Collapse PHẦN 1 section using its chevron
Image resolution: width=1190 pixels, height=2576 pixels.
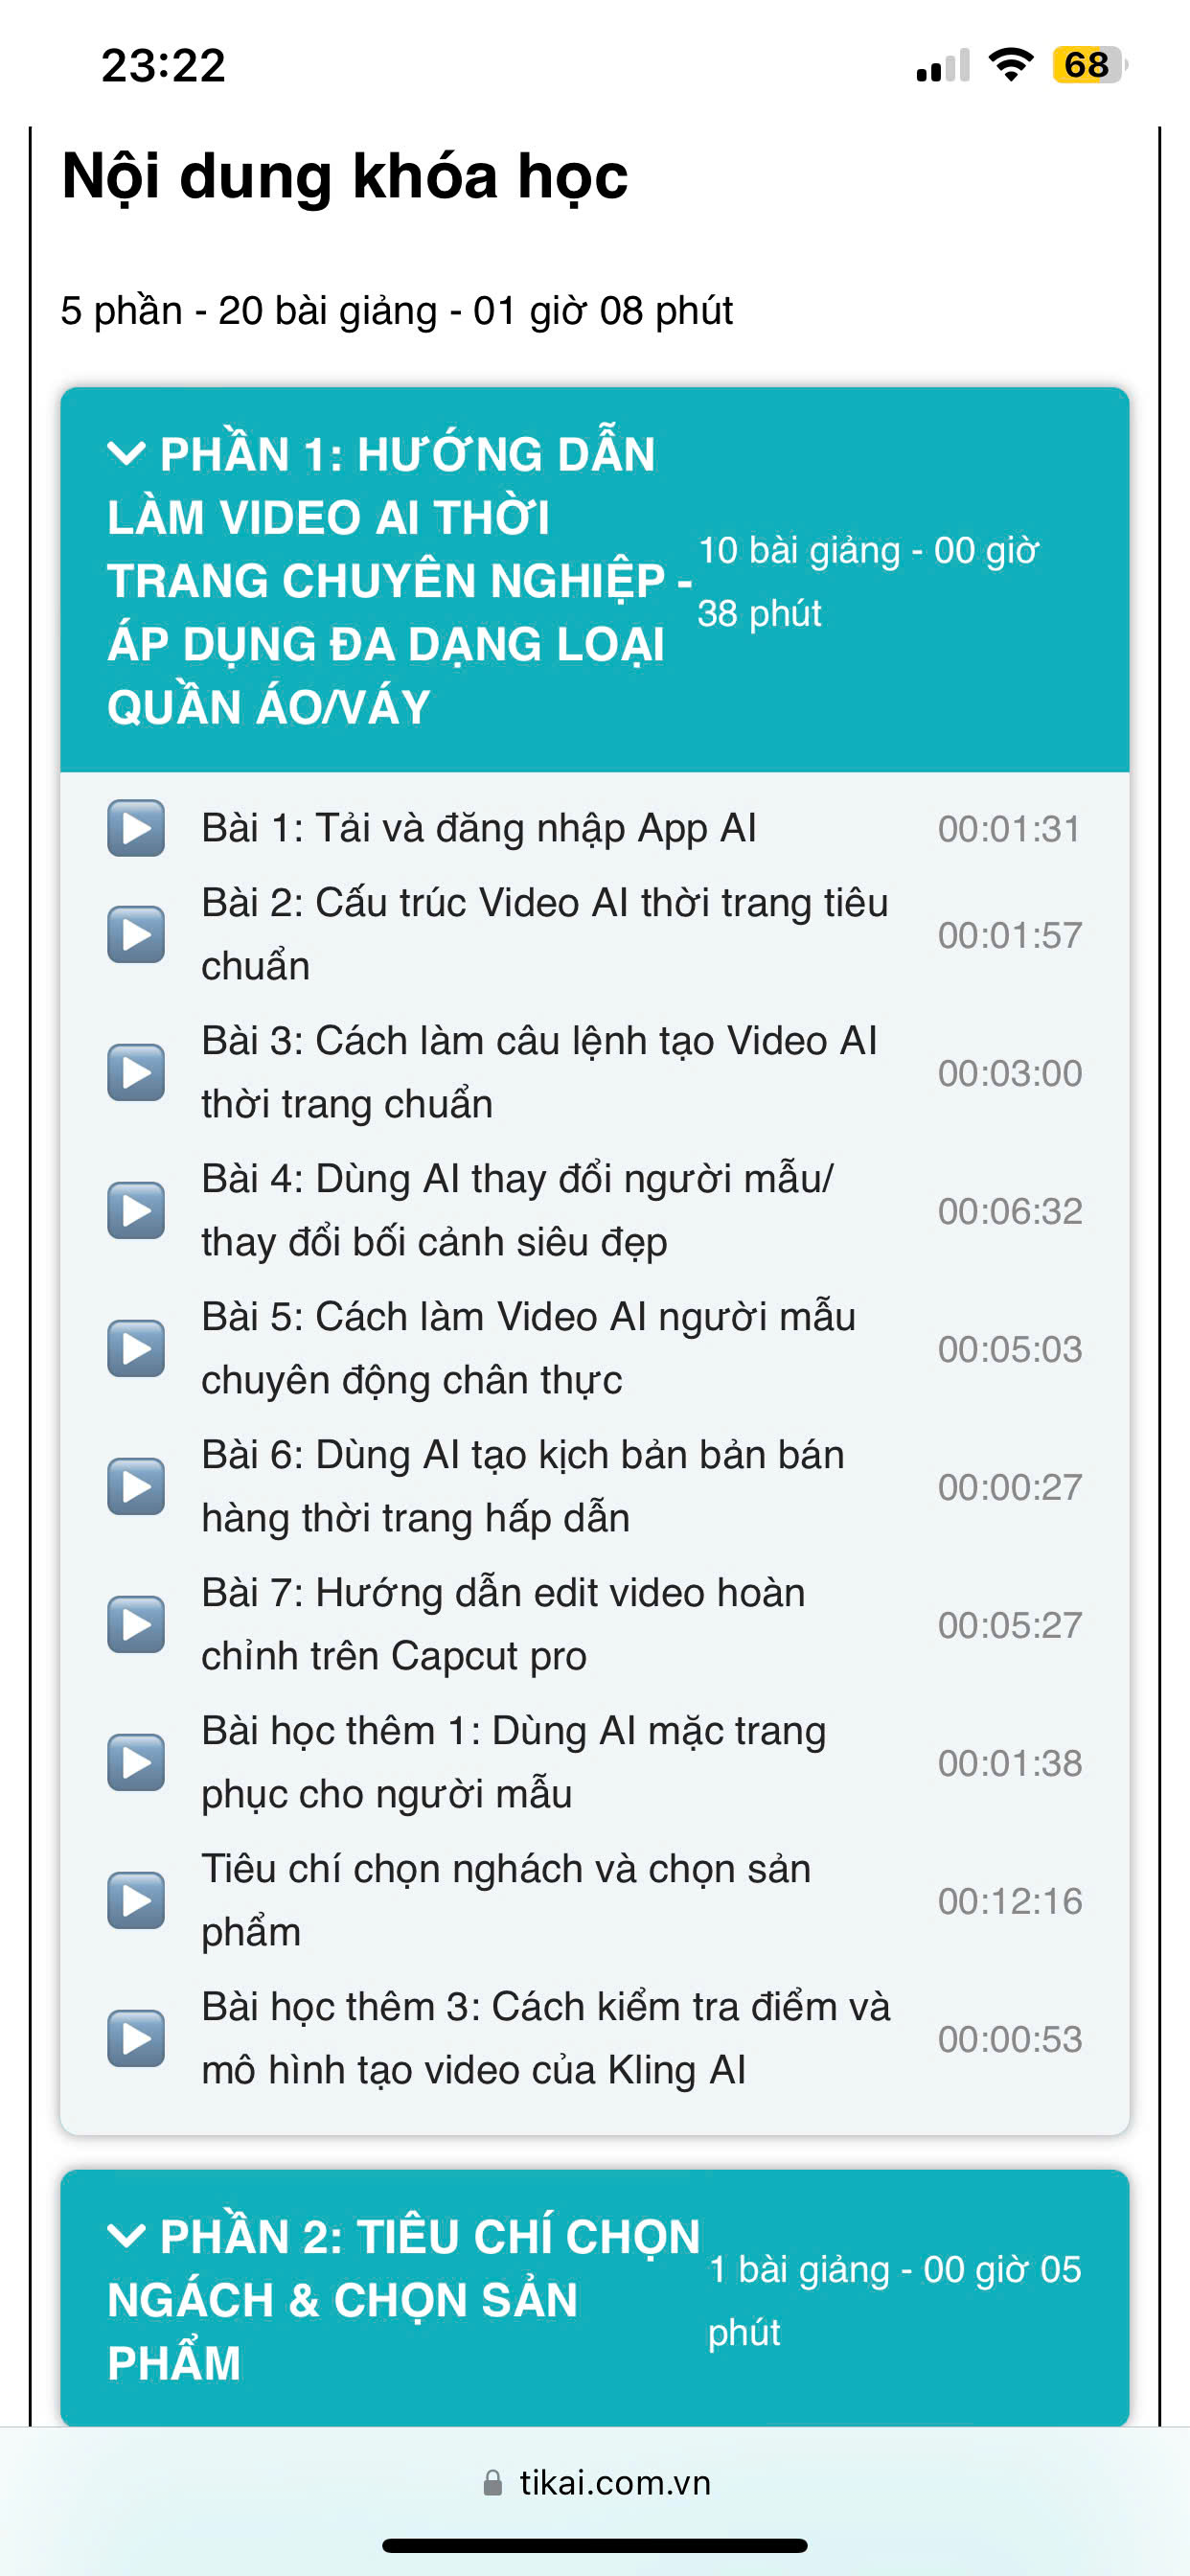[x=126, y=454]
